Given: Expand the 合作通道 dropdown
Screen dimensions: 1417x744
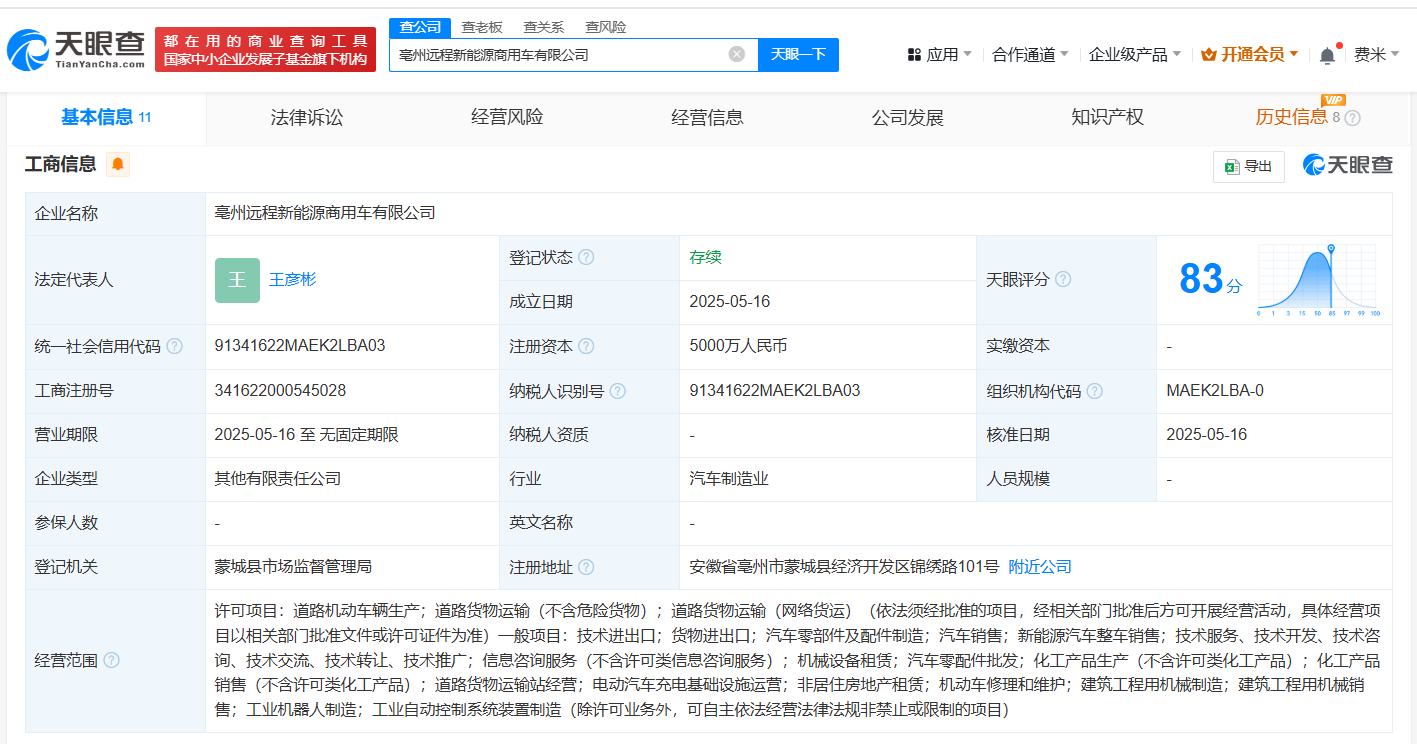Looking at the screenshot, I should (1030, 55).
